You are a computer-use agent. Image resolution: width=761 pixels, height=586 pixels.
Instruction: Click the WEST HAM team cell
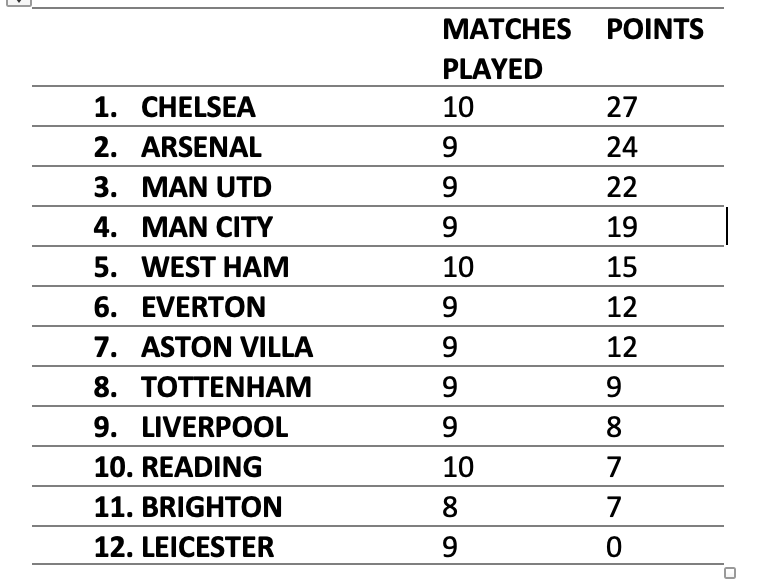215,267
